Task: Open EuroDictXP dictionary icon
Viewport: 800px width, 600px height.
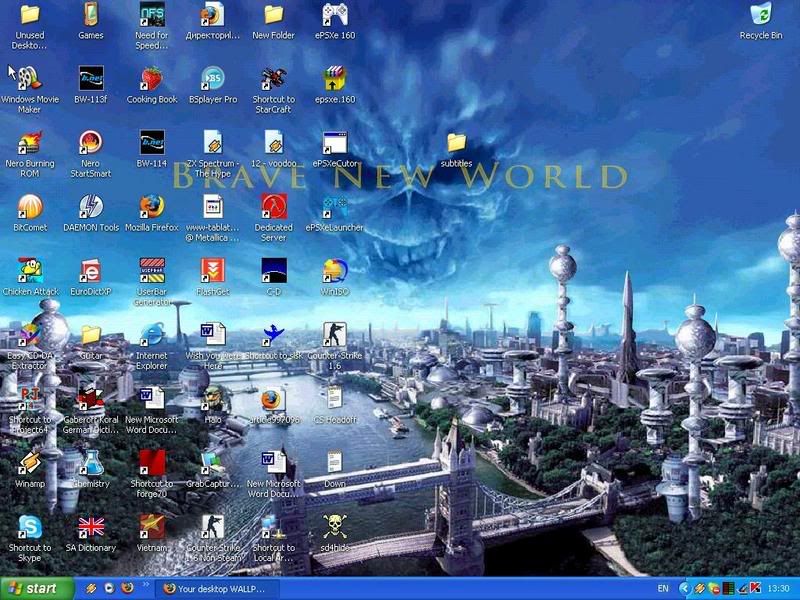Action: (x=91, y=271)
